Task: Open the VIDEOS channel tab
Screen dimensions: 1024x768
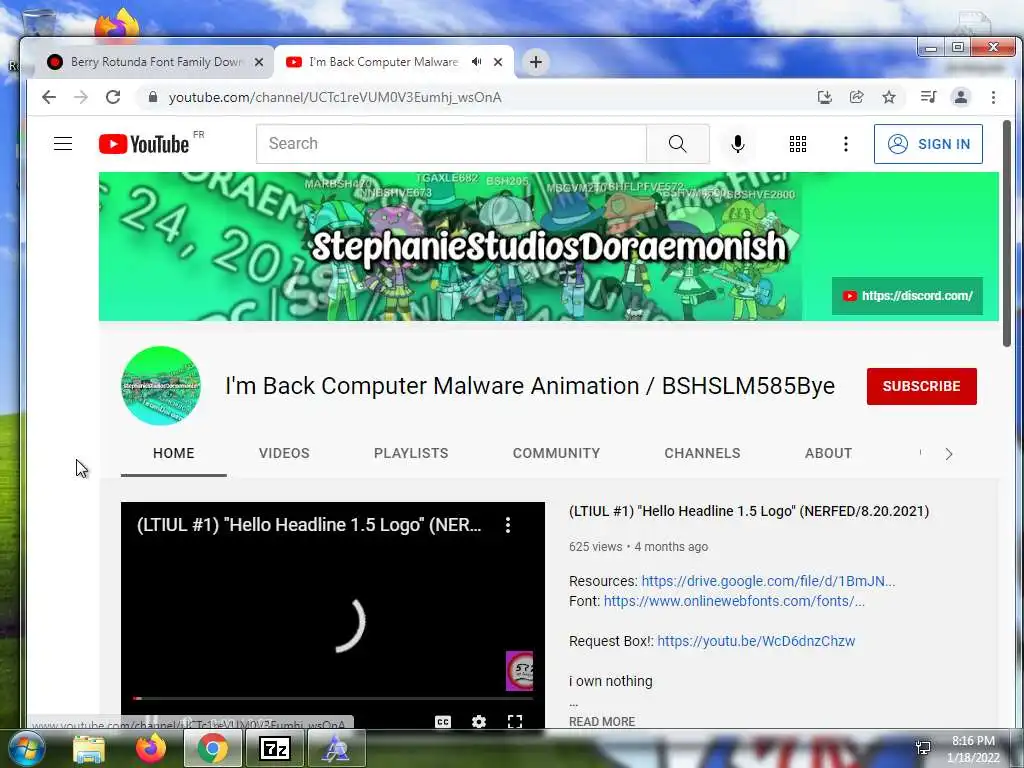Action: [284, 453]
